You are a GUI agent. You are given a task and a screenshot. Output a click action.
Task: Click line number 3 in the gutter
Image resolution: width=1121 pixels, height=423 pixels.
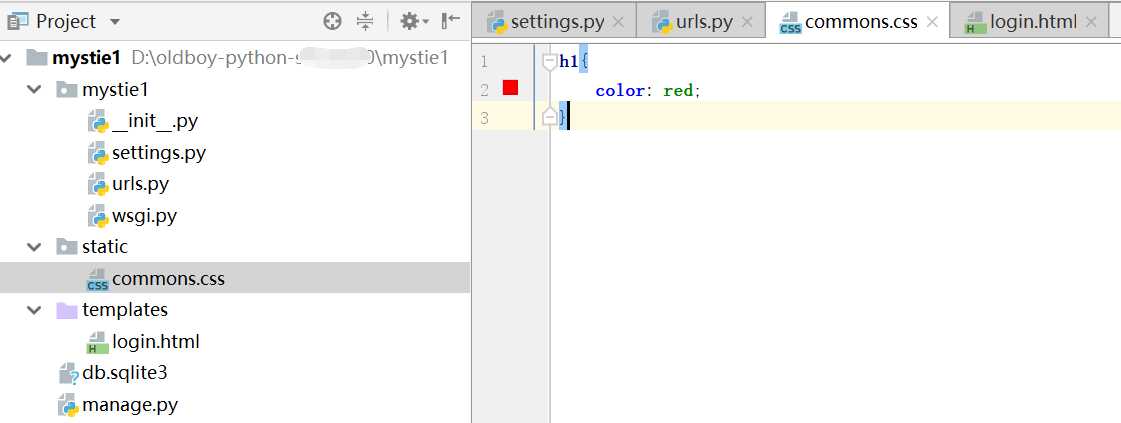point(484,118)
